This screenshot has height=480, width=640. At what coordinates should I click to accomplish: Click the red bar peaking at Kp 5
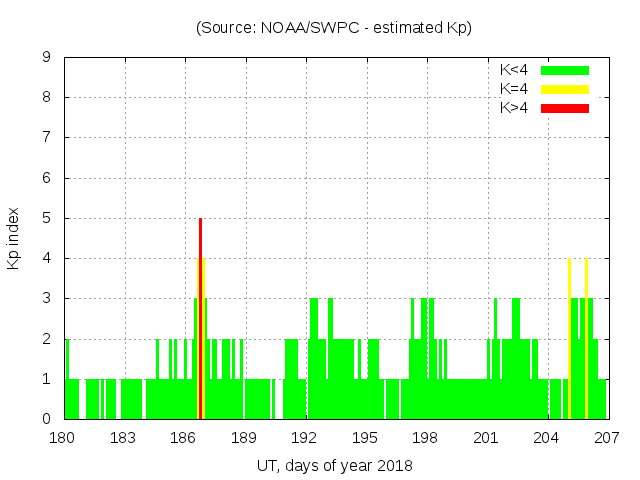pos(200,300)
